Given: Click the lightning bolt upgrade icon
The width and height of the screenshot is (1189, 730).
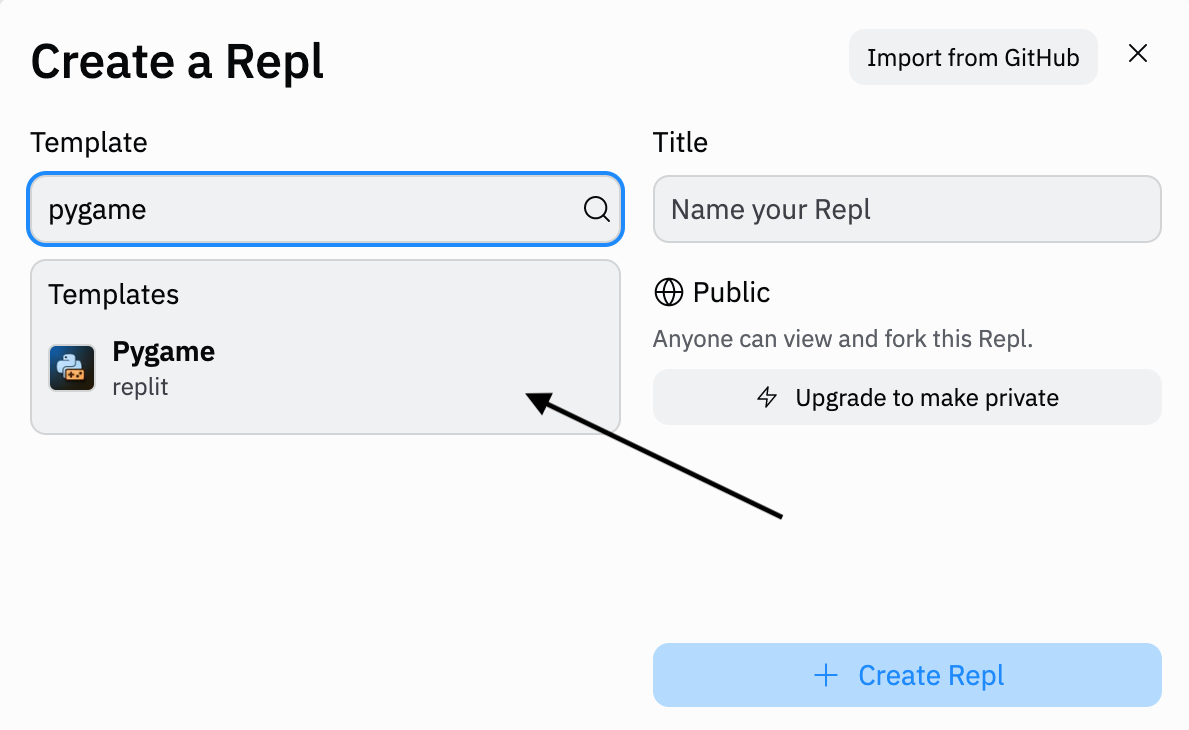Looking at the screenshot, I should (767, 397).
